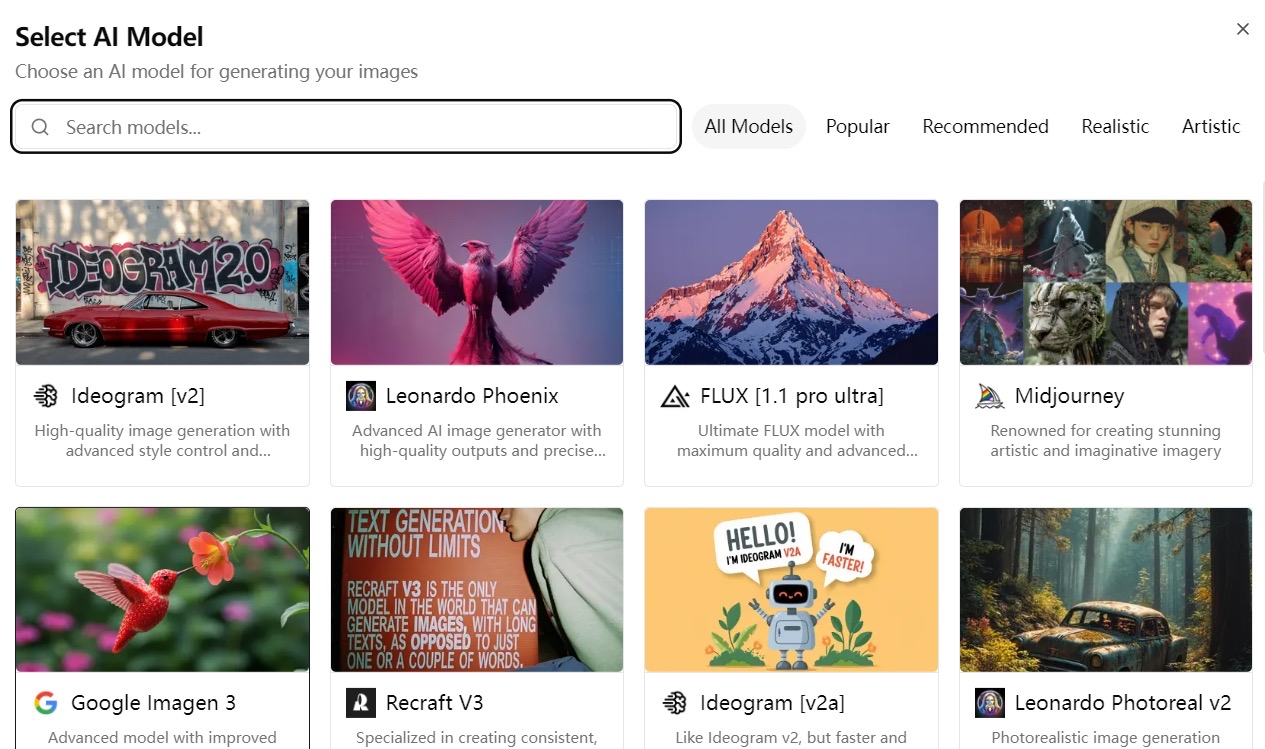Focus the Search models input field
Screen dimensions: 1265x749
tap(346, 127)
